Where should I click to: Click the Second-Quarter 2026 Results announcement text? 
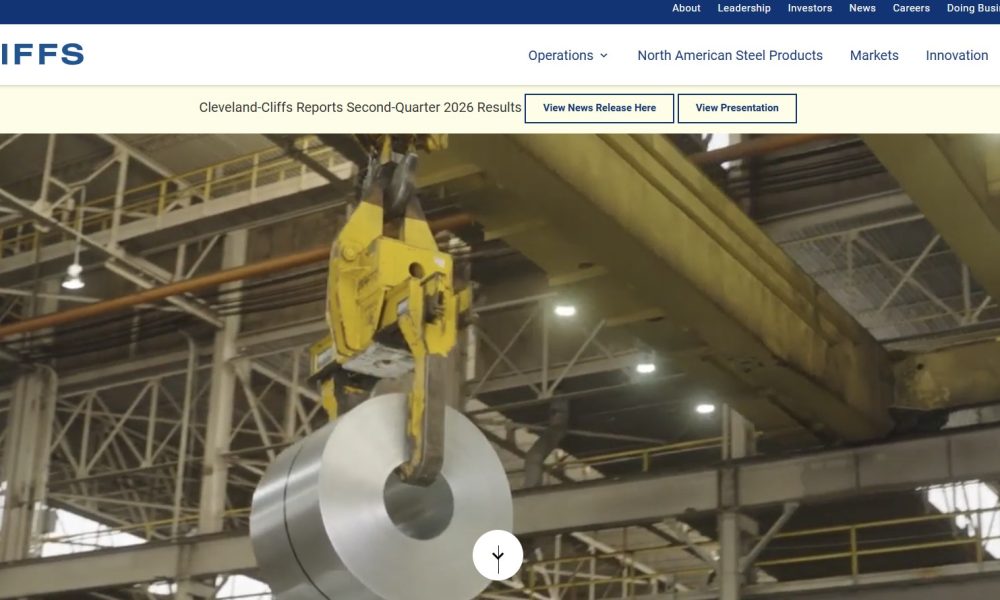click(360, 107)
